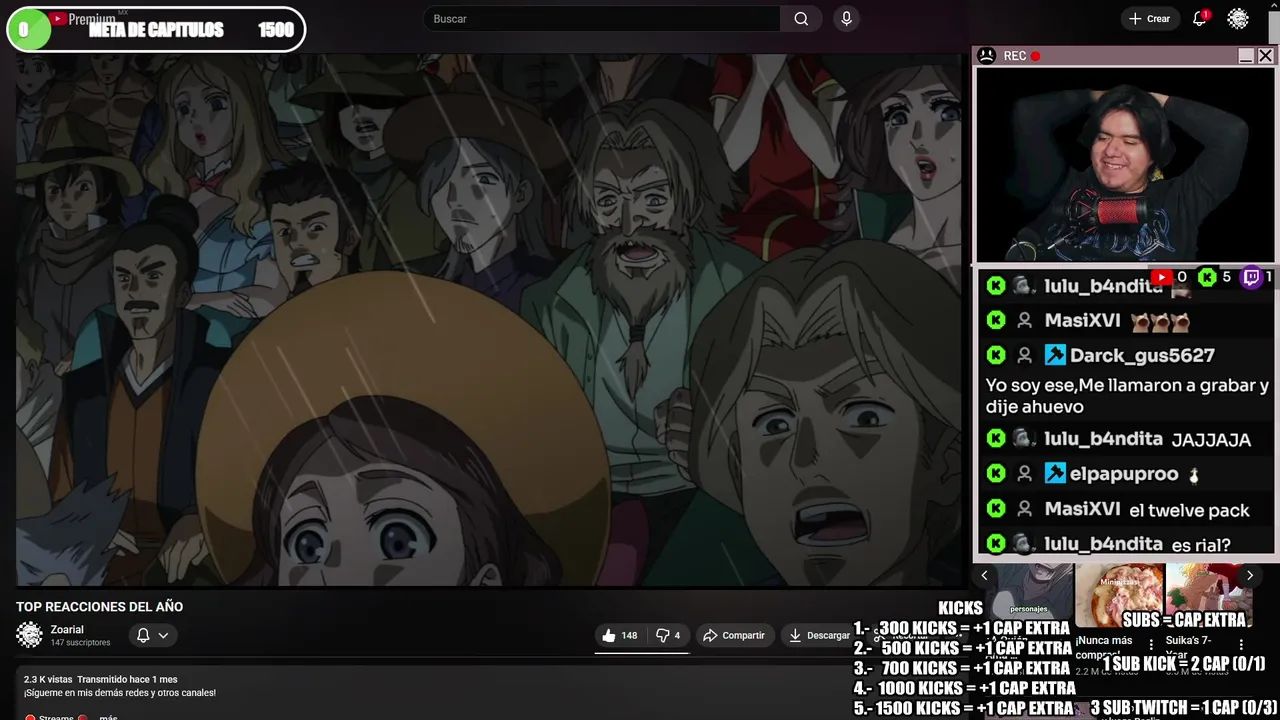The height and width of the screenshot is (720, 1280).
Task: Open the Zoarial channel avatar
Action: pyautogui.click(x=30, y=635)
